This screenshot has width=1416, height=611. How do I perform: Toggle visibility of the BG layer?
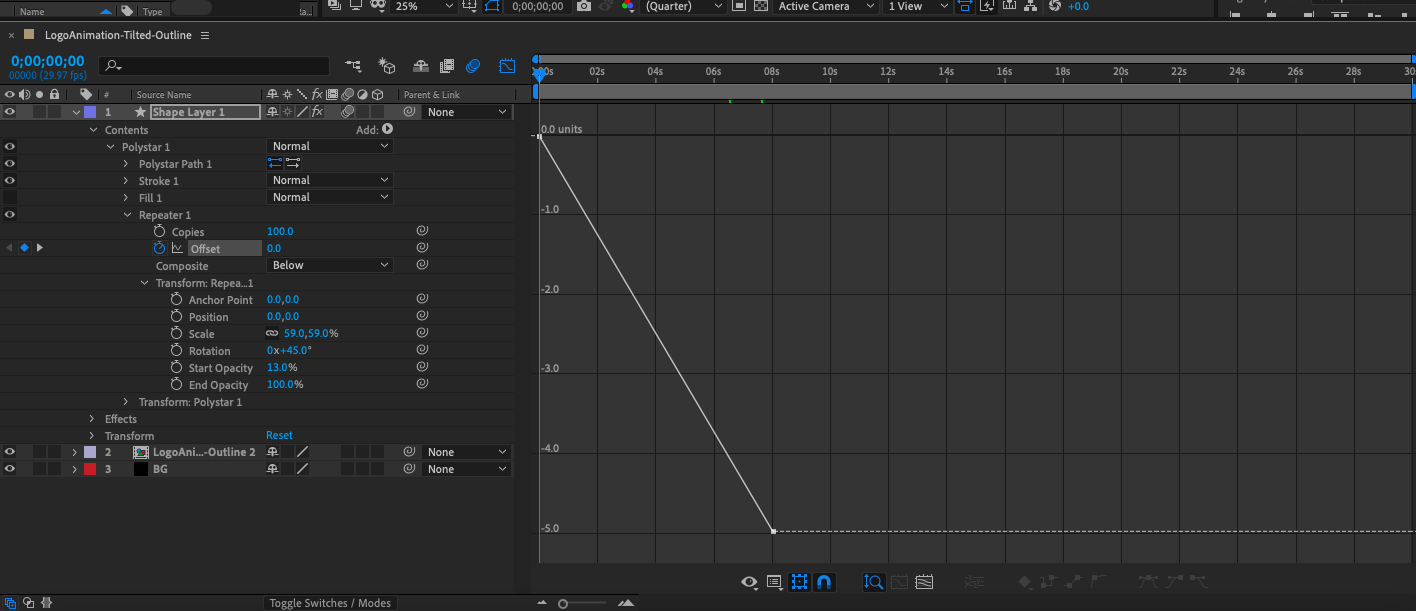pos(9,468)
